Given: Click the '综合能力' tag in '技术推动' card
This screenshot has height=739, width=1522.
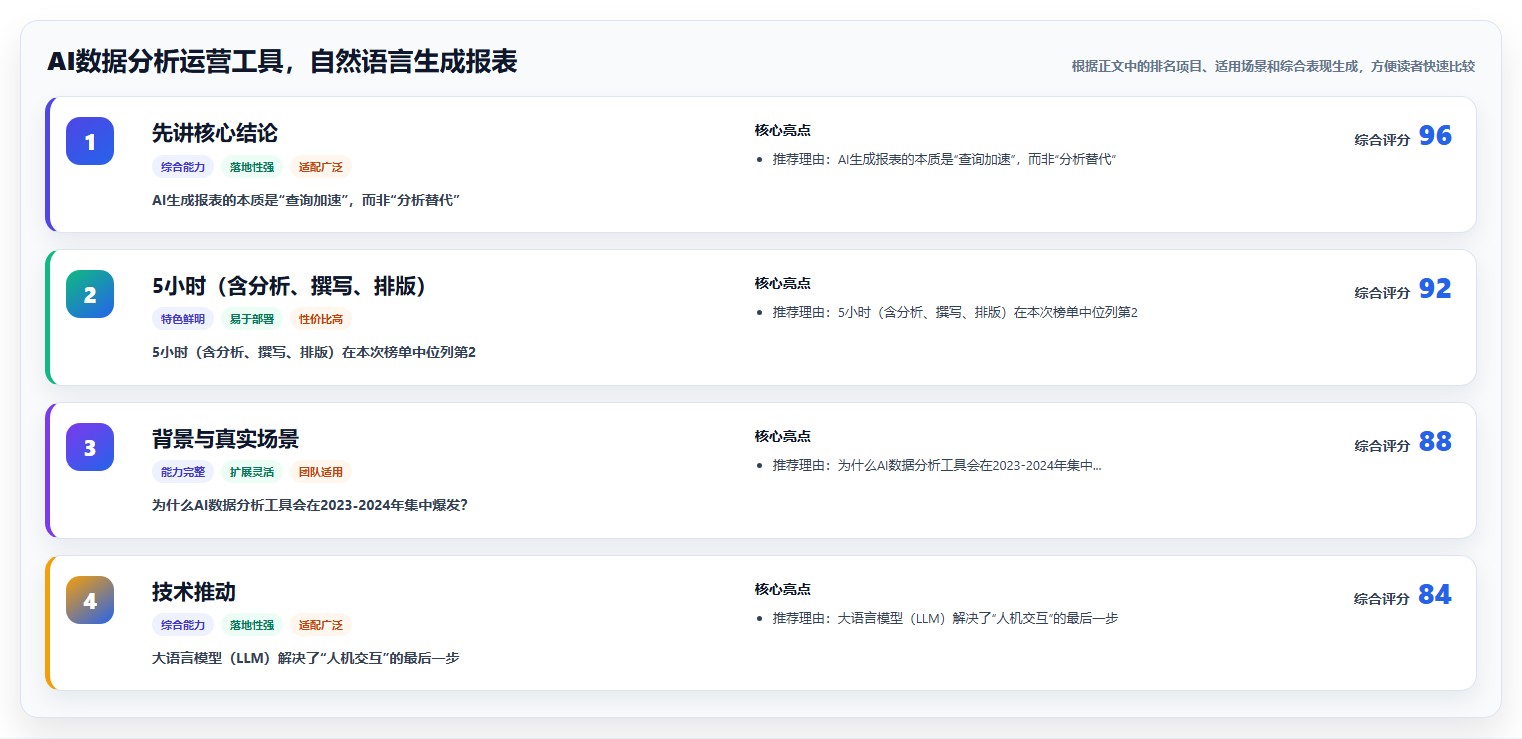Looking at the screenshot, I should (183, 626).
